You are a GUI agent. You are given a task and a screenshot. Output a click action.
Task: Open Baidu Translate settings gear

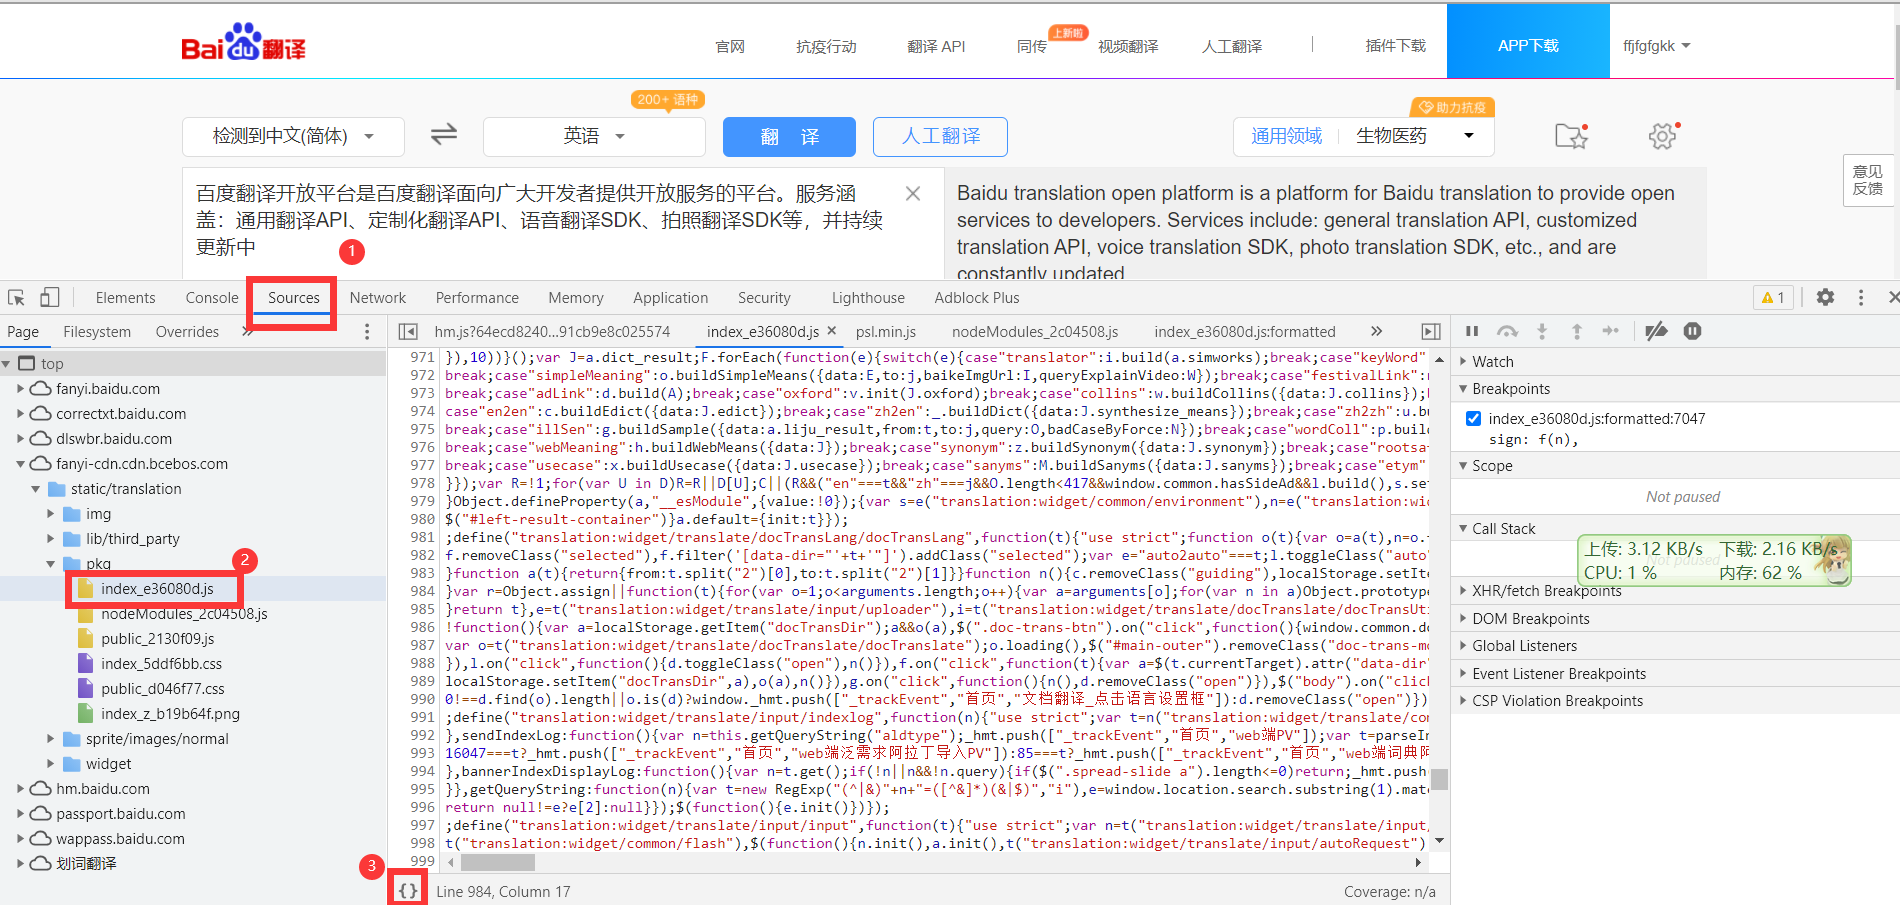(1663, 135)
